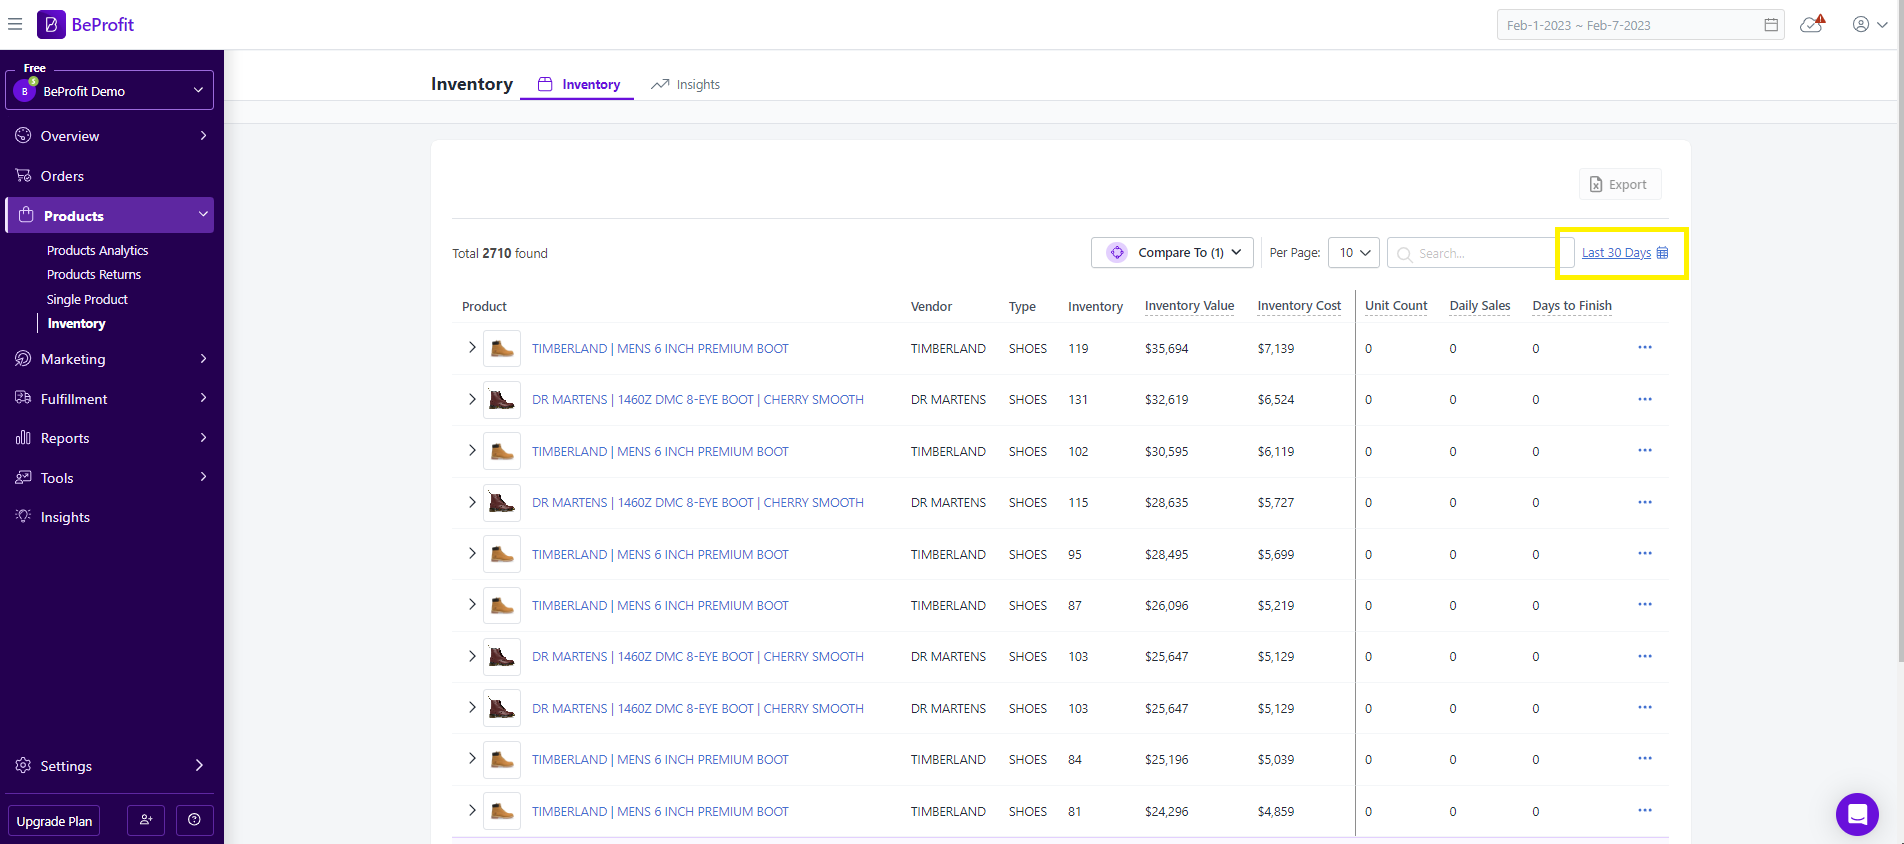Open Products Analytics submenu item
Image resolution: width=1904 pixels, height=844 pixels.
pyautogui.click(x=97, y=250)
